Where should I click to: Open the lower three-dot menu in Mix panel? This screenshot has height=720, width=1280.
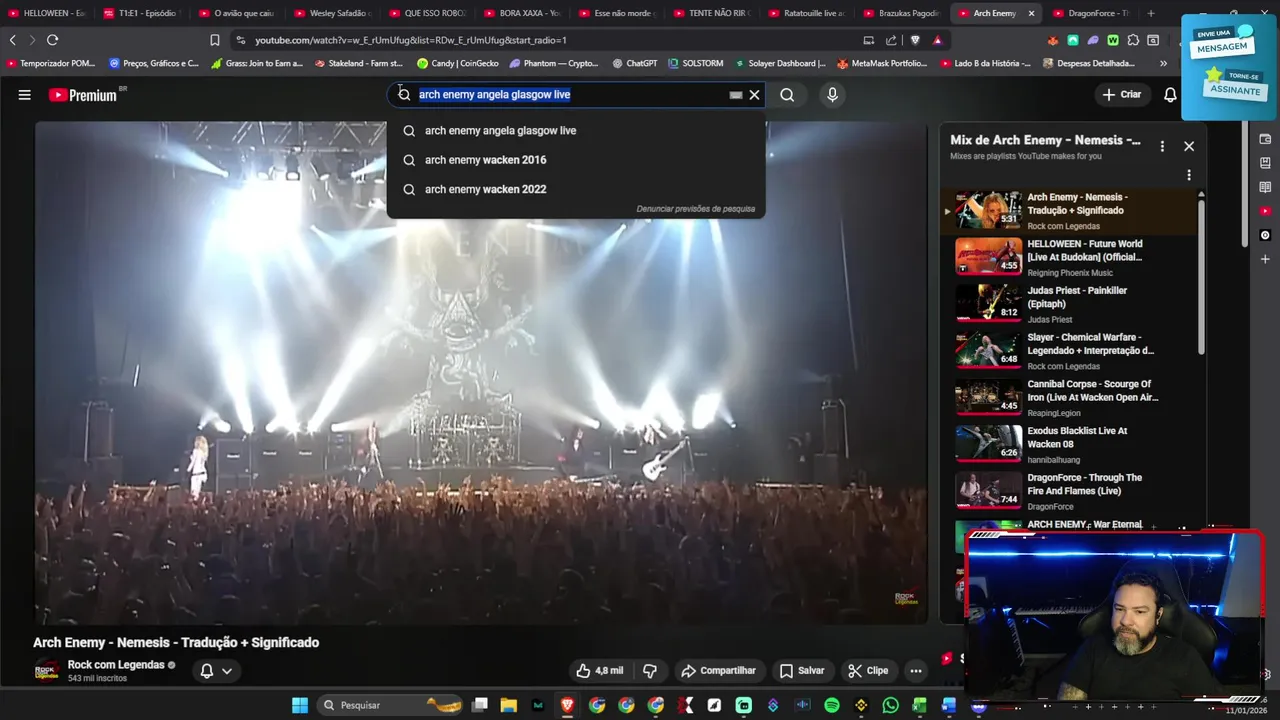pos(1189,175)
